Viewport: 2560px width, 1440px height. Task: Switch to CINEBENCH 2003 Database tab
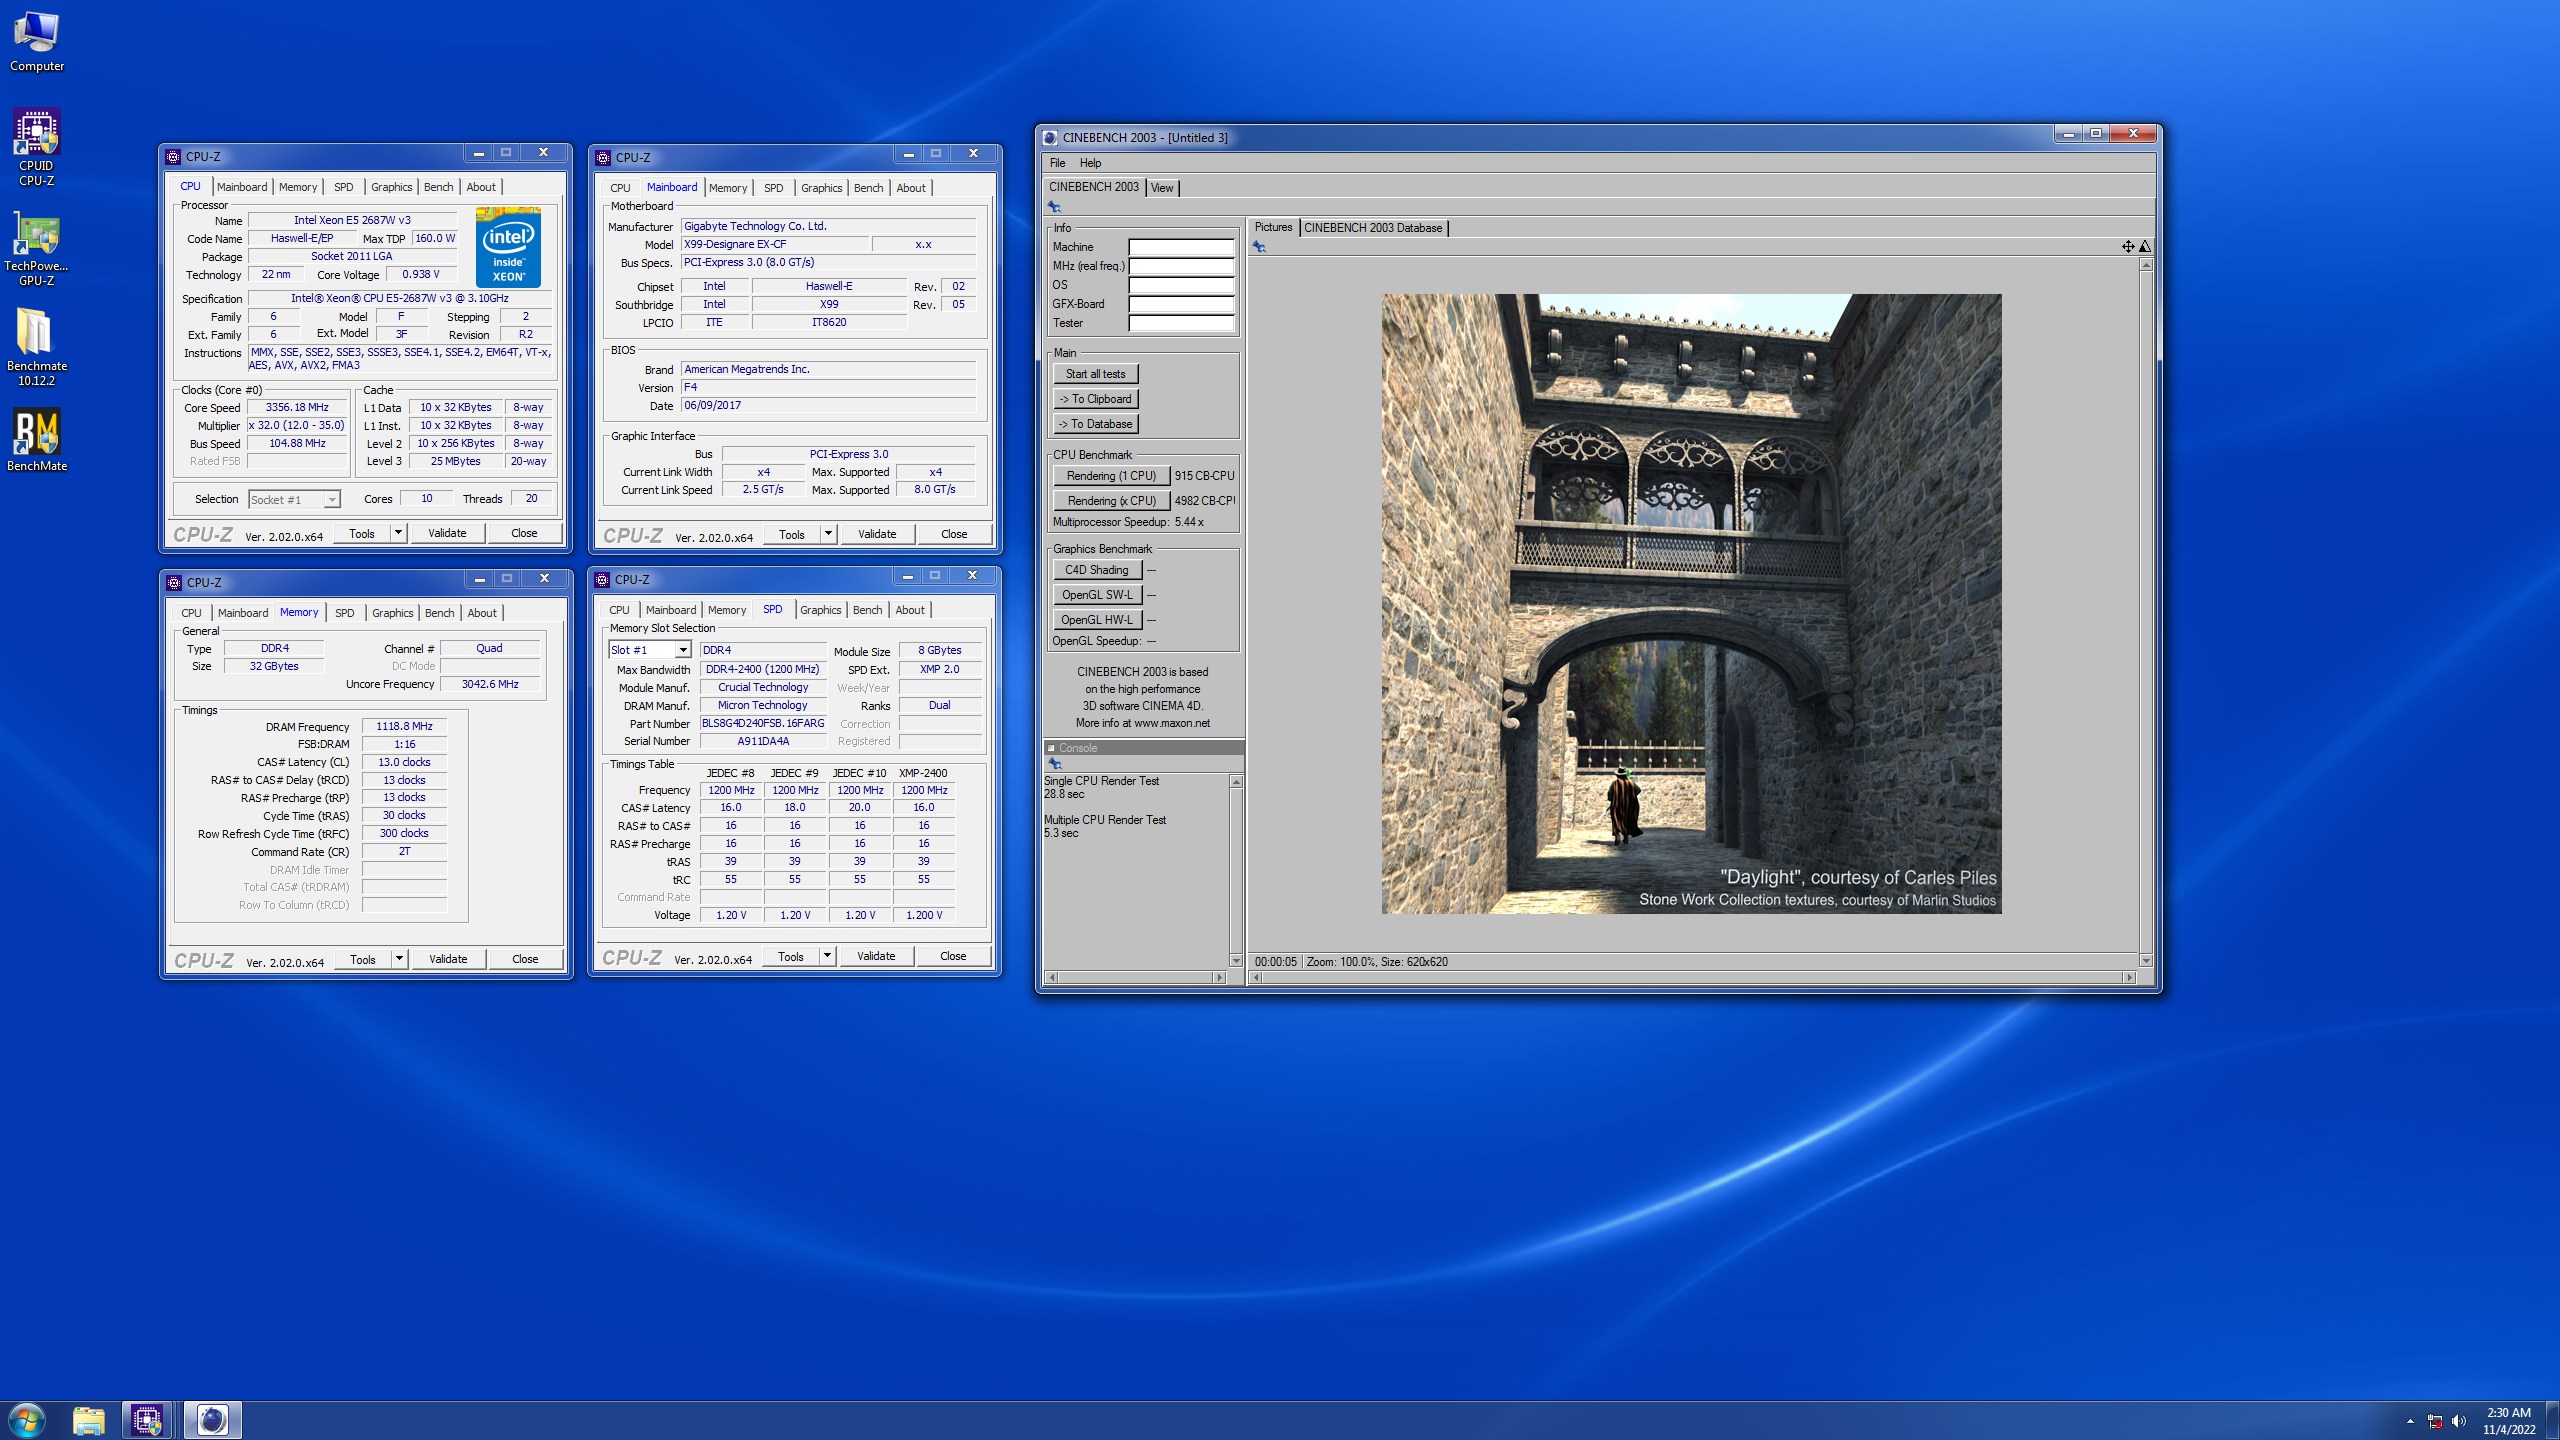tap(1373, 228)
